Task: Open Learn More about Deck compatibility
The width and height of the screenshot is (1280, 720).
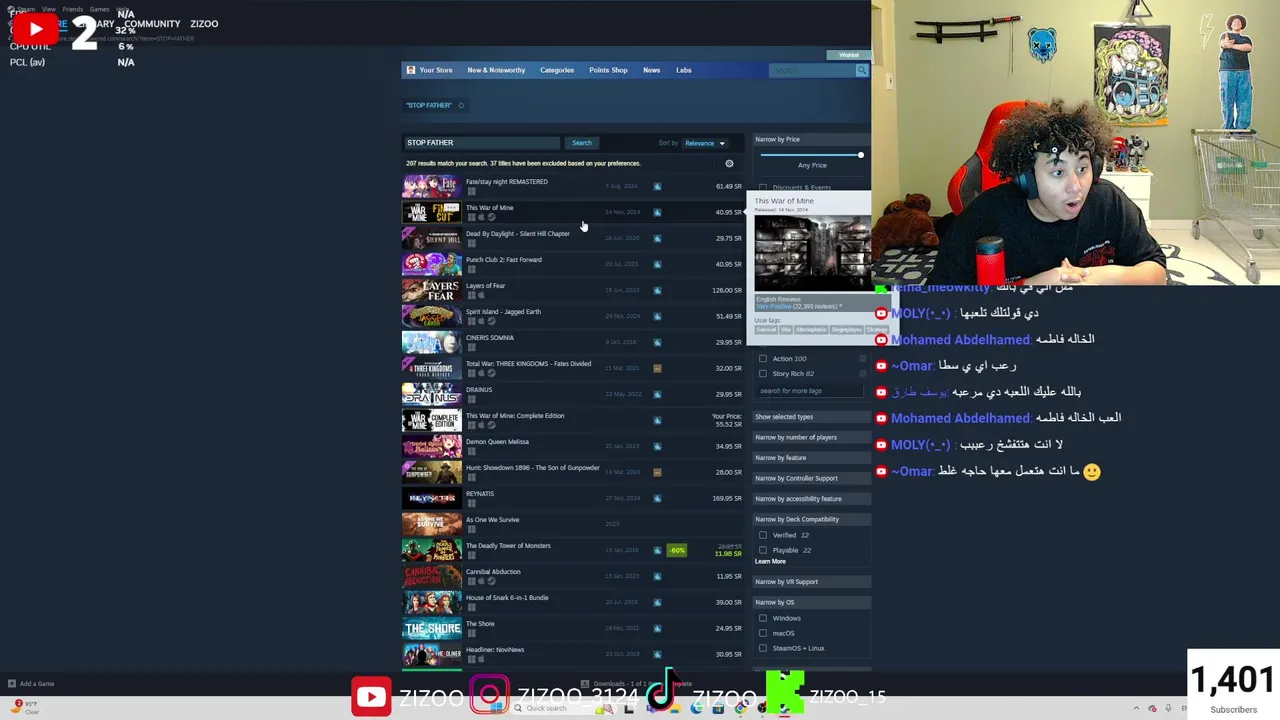Action: 770,562
